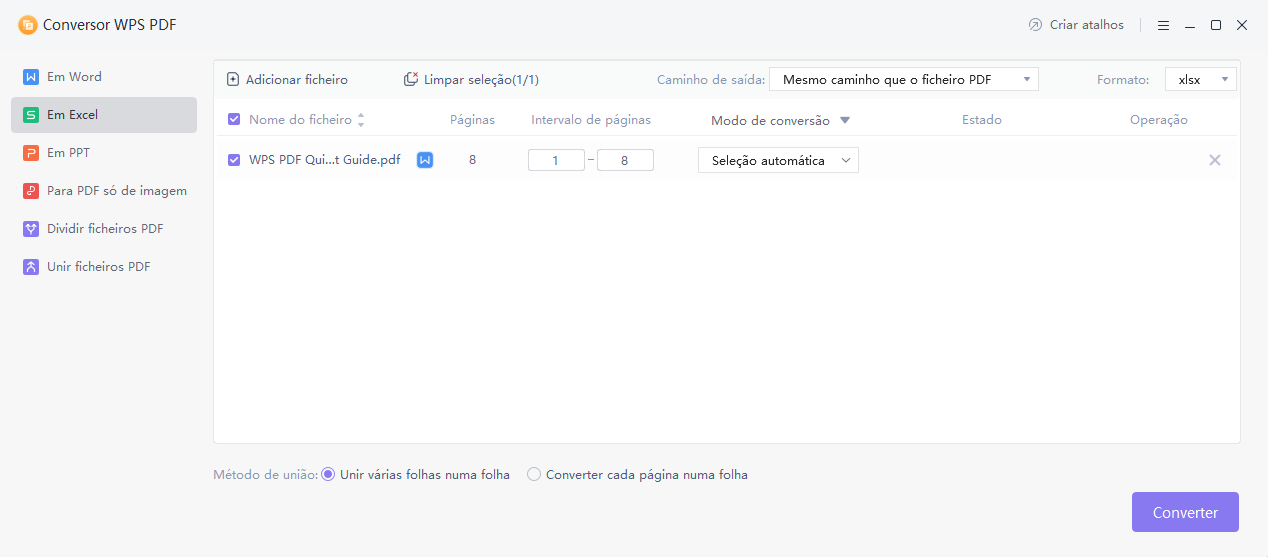This screenshot has height=557, width=1268.
Task: Click the Criar atalhos shortcut icon
Action: click(x=1035, y=25)
